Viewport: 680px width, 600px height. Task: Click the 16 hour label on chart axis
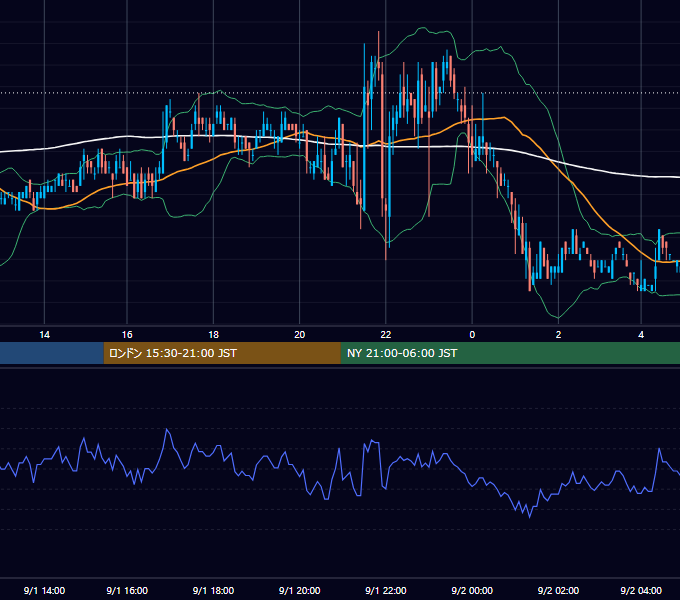point(127,335)
